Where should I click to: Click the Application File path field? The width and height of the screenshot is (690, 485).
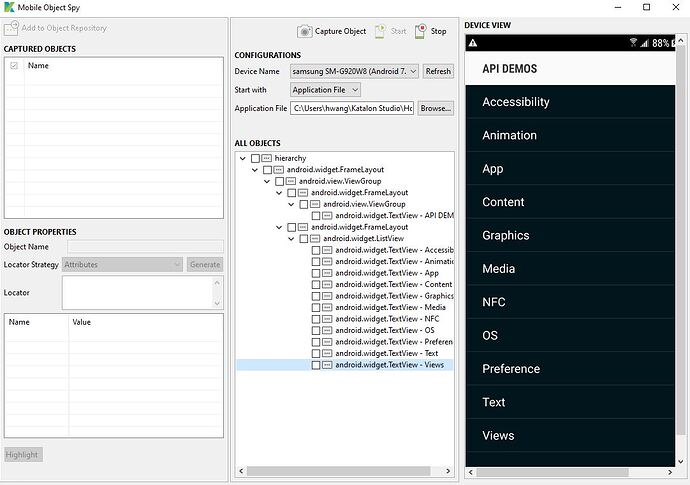352,108
